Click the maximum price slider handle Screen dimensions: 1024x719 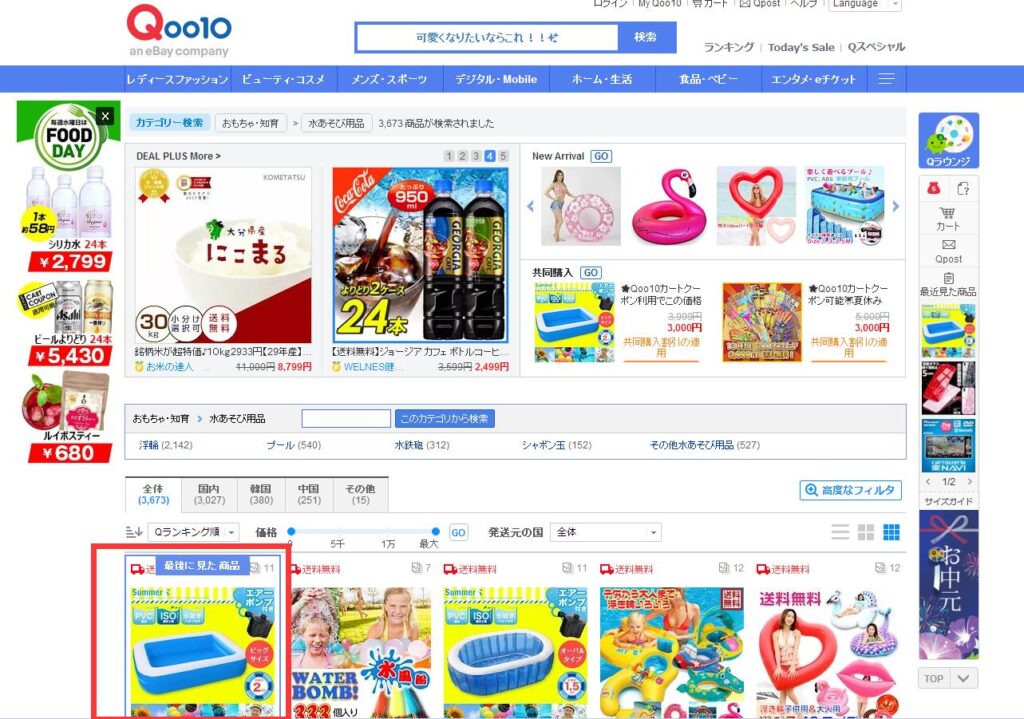pyautogui.click(x=436, y=532)
